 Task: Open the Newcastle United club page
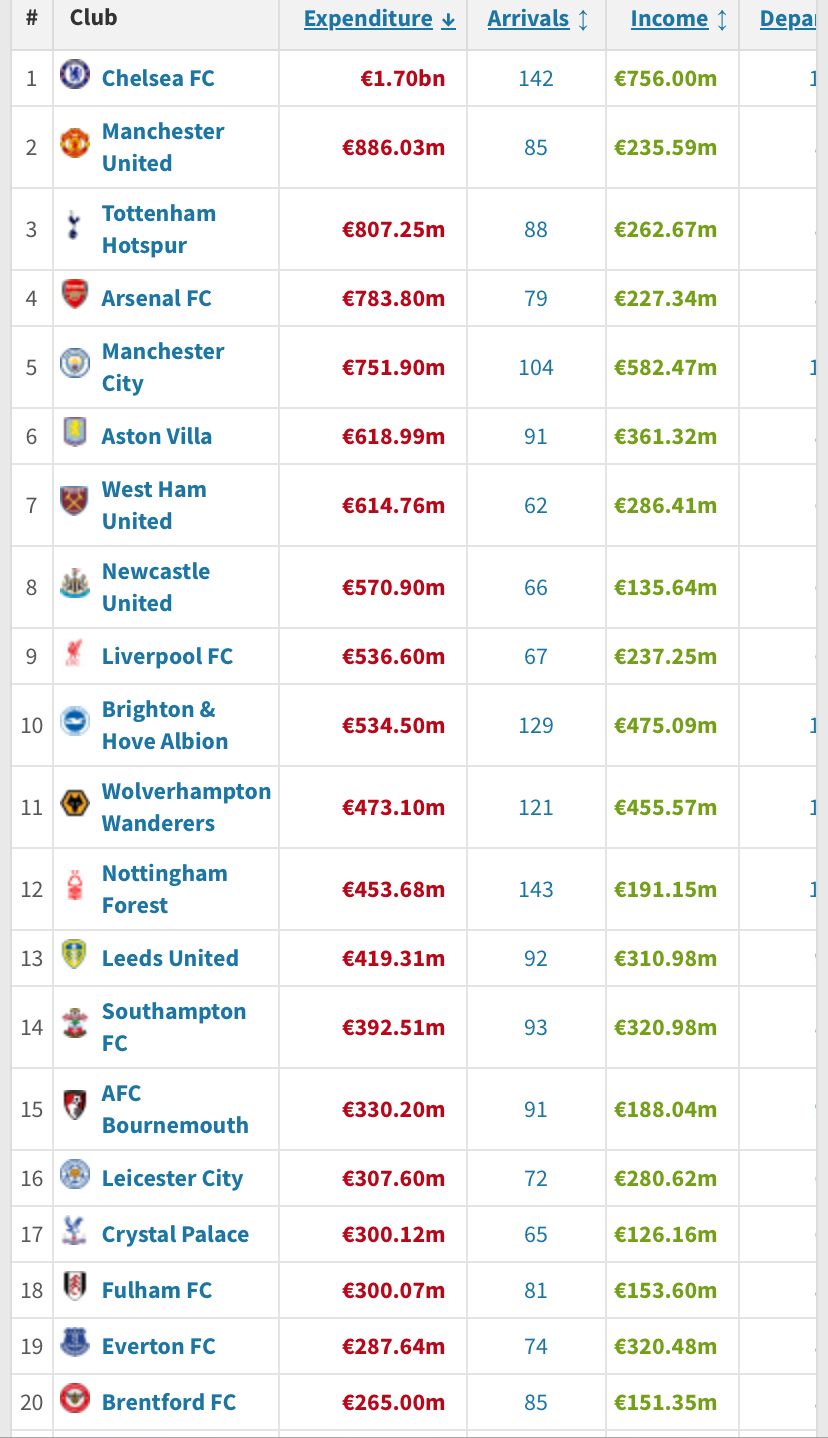coord(156,587)
